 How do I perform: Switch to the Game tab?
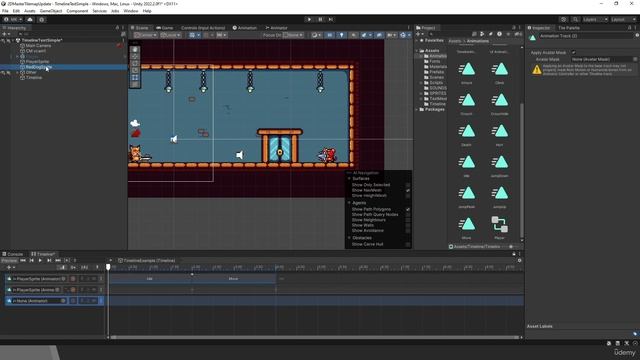pyautogui.click(x=165, y=28)
